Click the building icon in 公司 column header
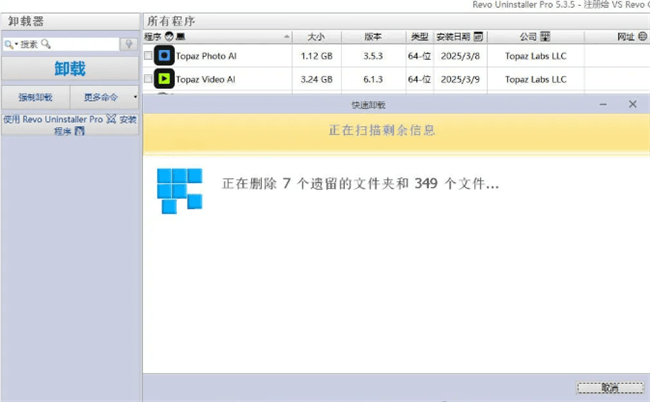The width and height of the screenshot is (650, 402). point(545,36)
